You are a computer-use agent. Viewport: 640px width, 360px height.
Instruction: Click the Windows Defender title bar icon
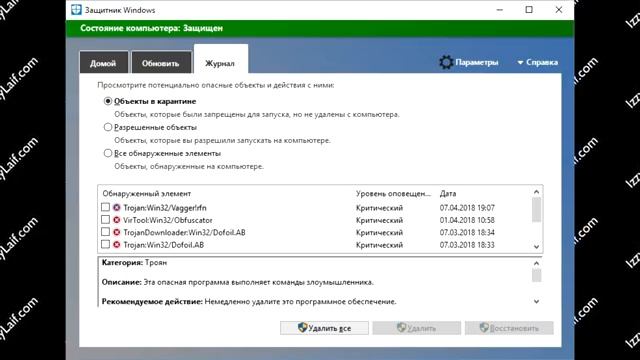76,10
